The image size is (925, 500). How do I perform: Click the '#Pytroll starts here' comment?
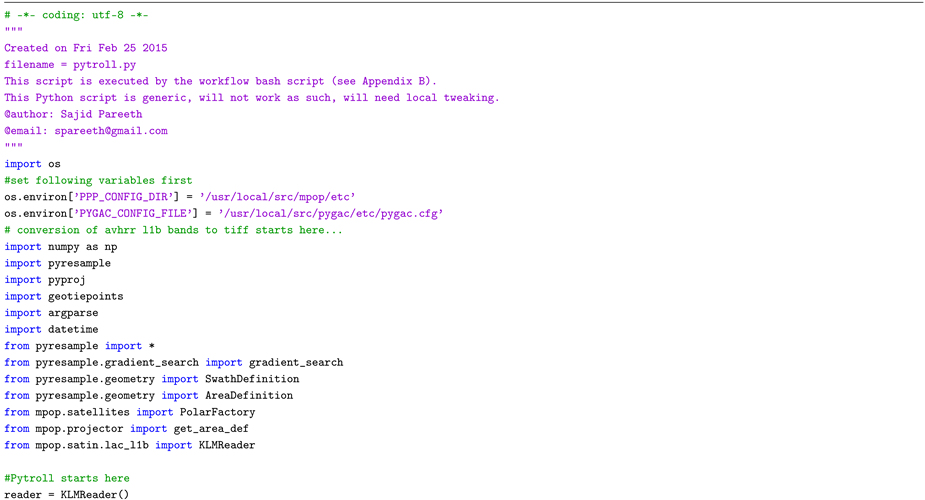tap(67, 478)
